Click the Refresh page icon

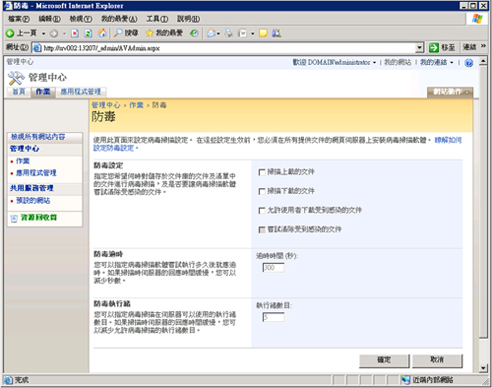[x=88, y=33]
